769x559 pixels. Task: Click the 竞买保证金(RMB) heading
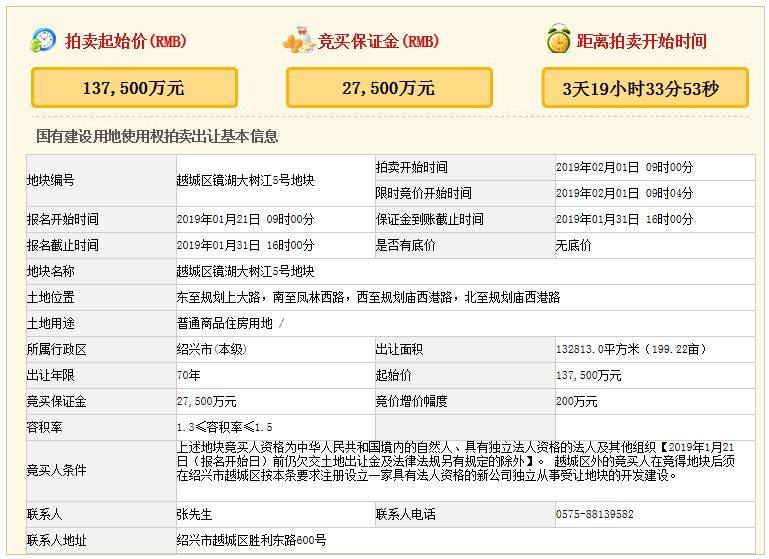pyautogui.click(x=378, y=41)
